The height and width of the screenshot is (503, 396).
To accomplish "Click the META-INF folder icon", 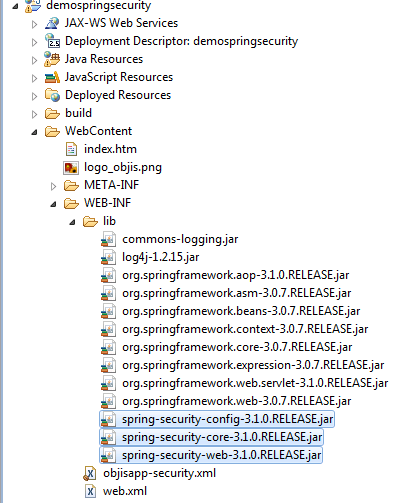I will [71, 186].
